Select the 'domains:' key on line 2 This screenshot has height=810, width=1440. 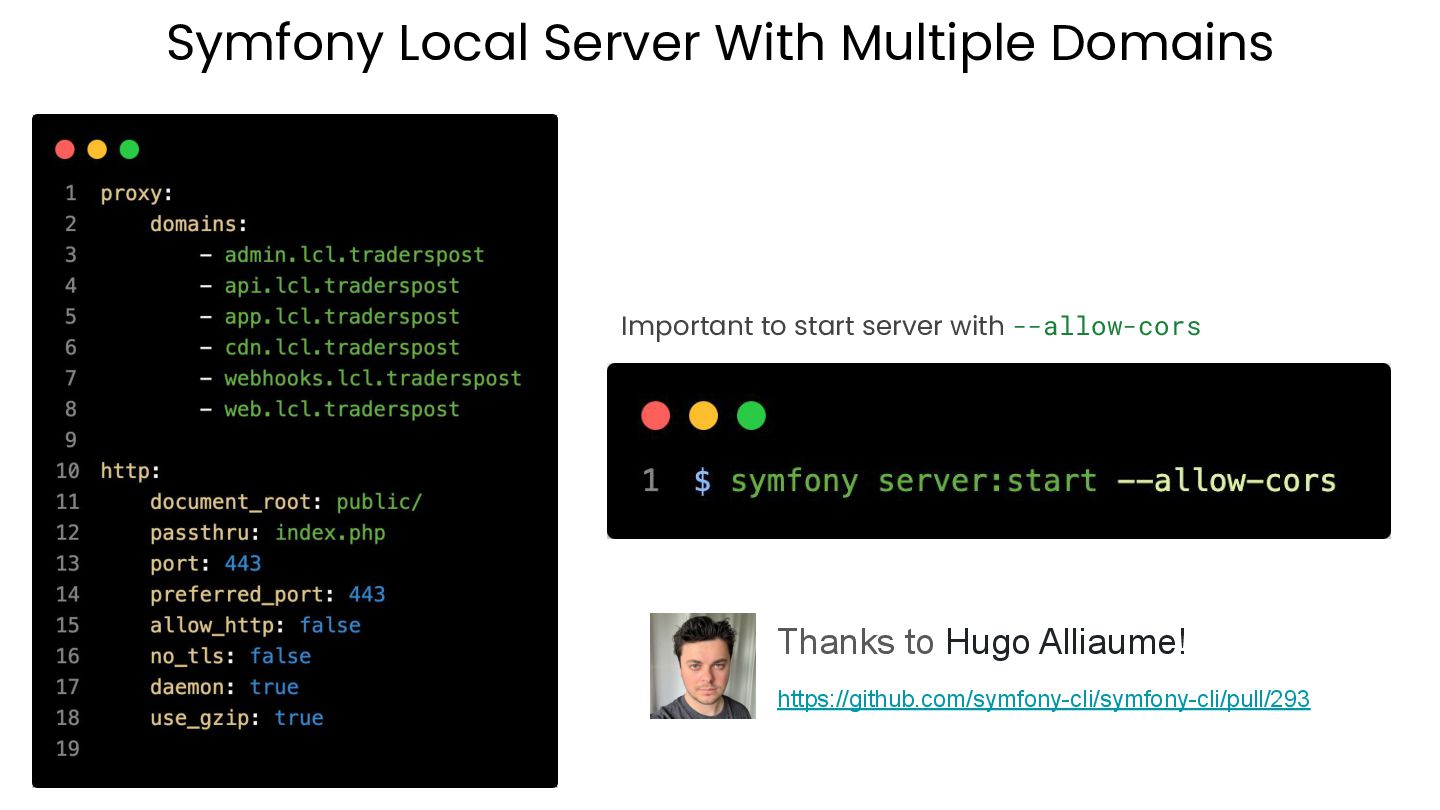199,225
